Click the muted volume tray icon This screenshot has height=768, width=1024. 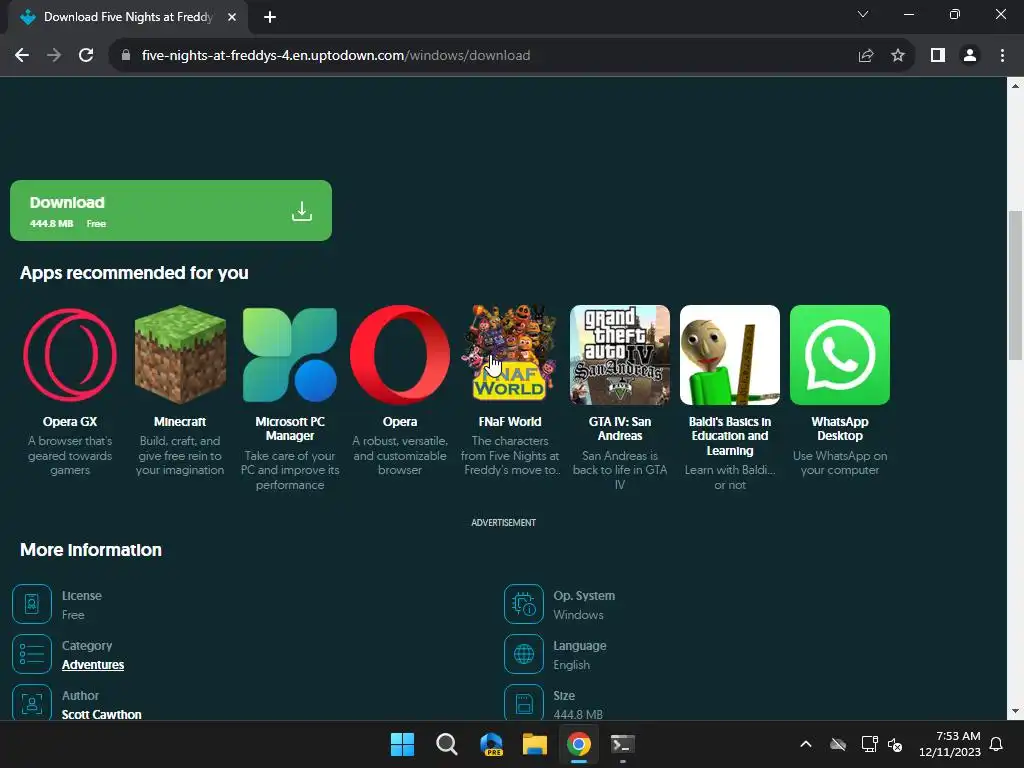point(895,744)
